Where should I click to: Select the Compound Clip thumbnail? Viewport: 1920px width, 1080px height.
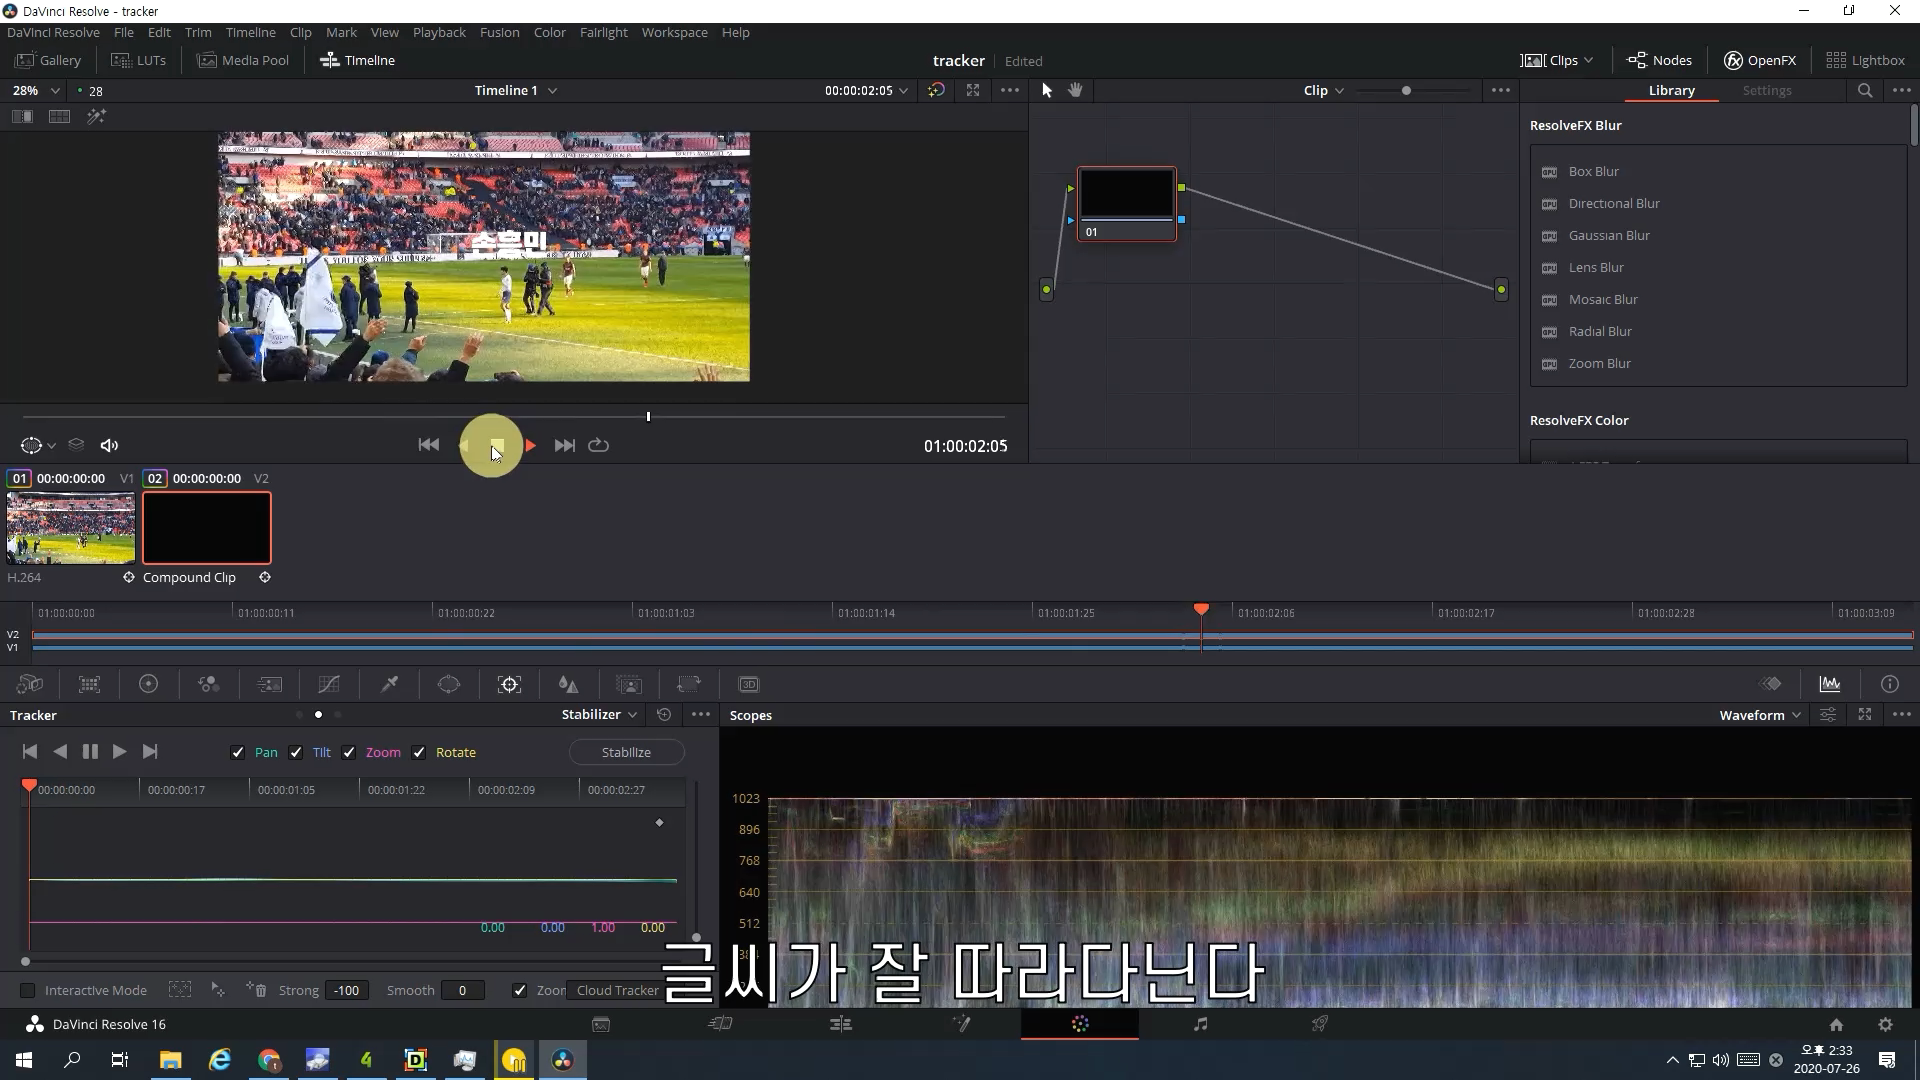pos(207,528)
